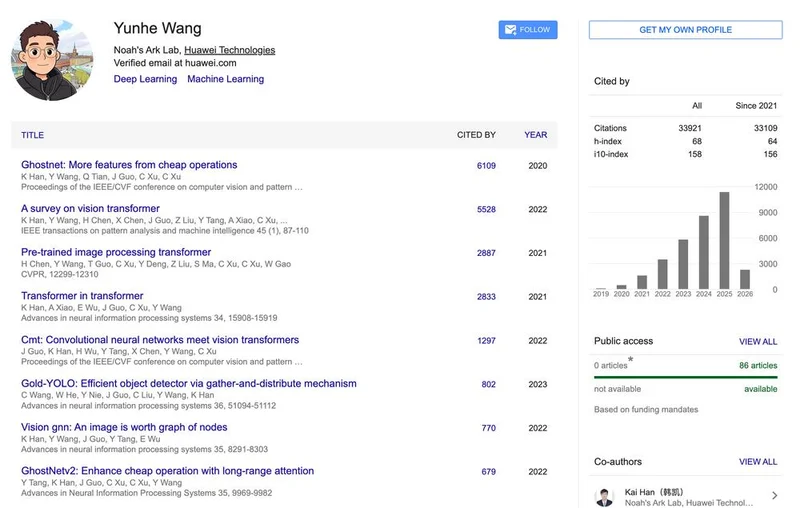Open the Ghostnet paper title

[129, 165]
